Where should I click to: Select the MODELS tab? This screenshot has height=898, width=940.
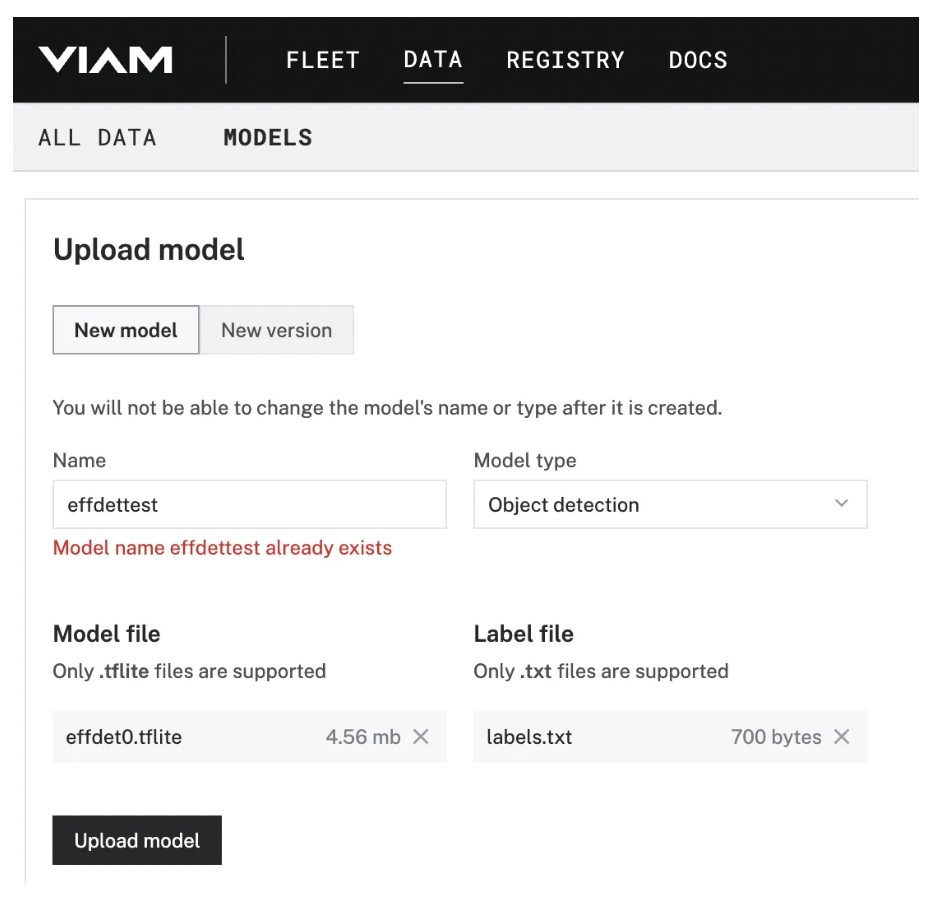point(268,138)
